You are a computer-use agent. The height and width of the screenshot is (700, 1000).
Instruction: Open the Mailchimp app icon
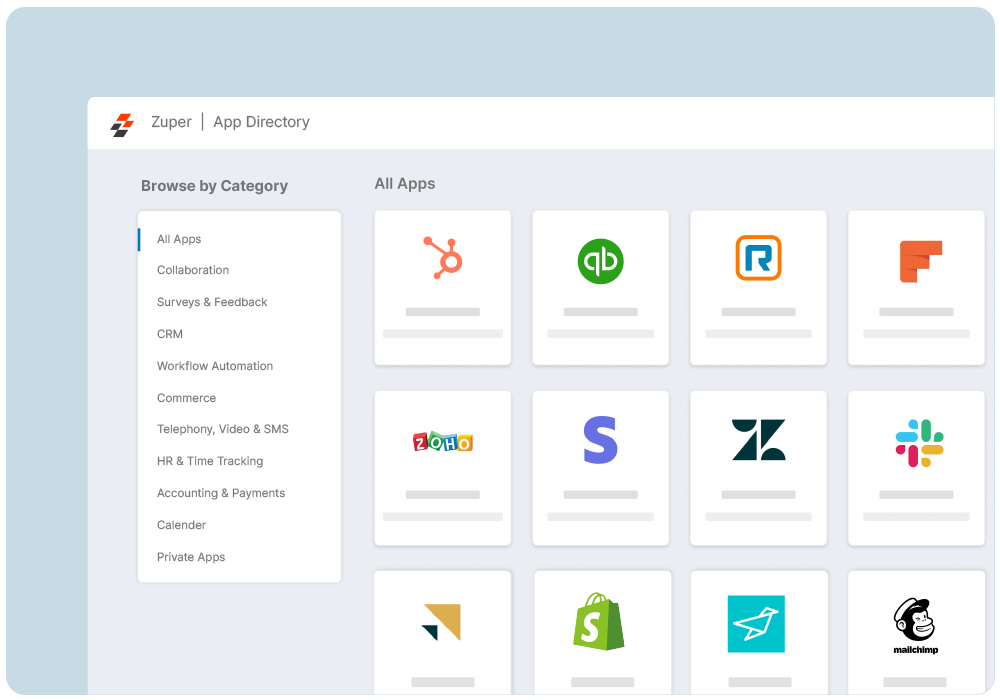coord(915,625)
